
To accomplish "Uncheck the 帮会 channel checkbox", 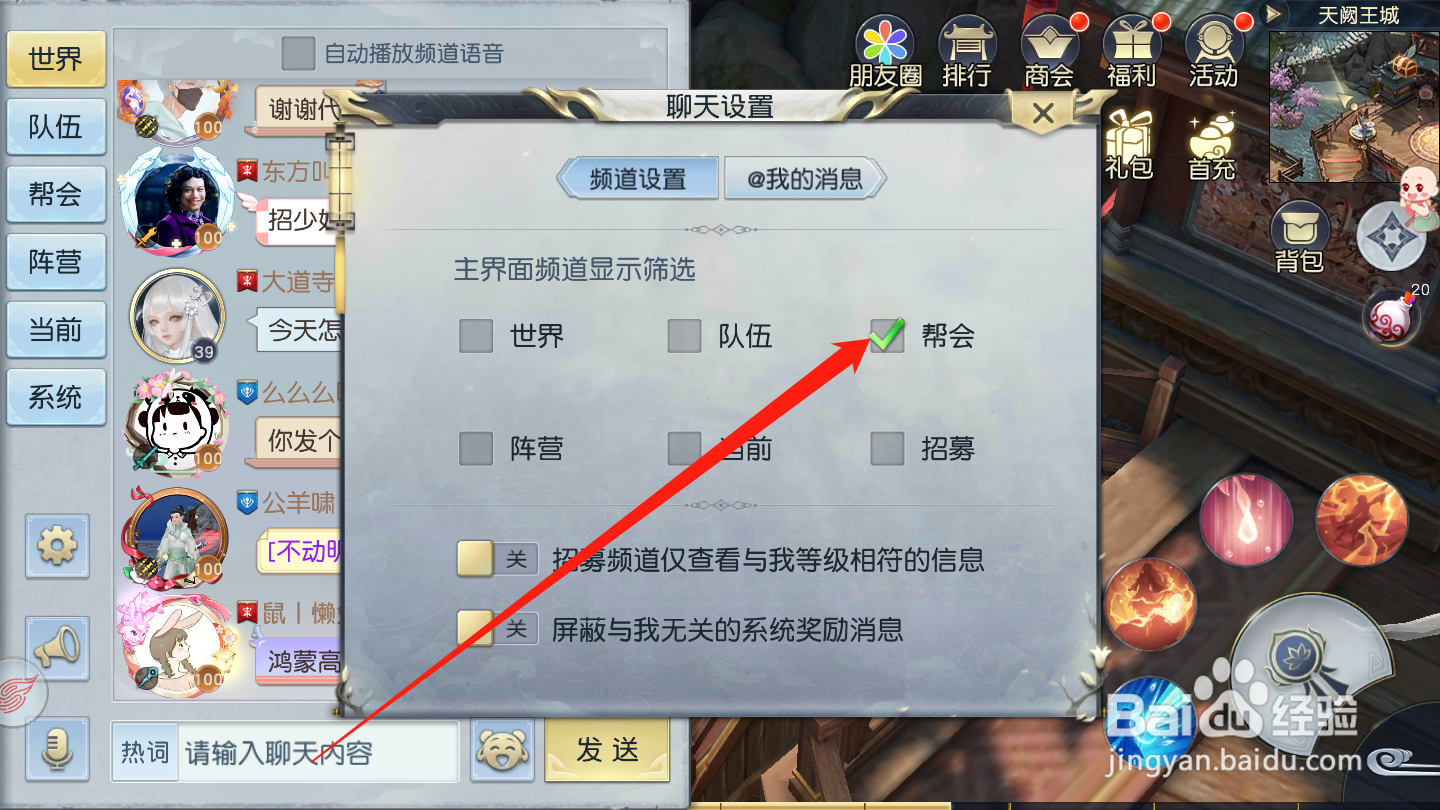I will pos(887,336).
